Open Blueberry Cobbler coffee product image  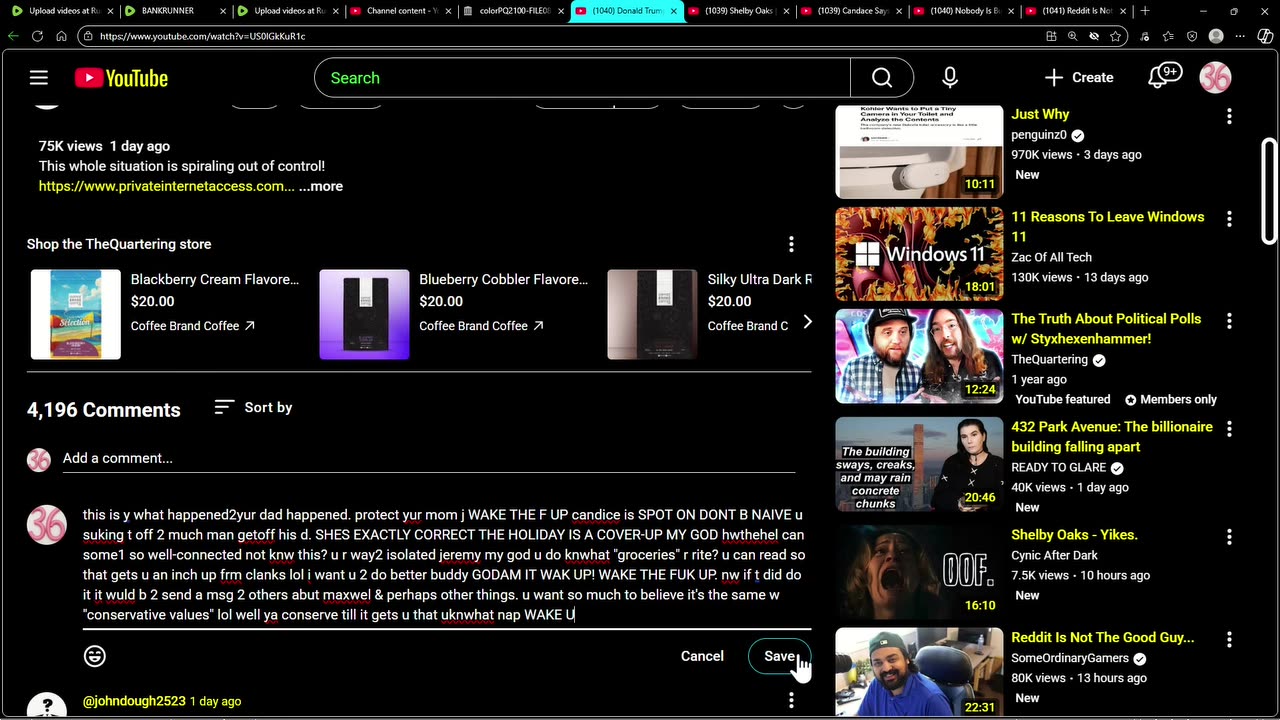364,314
